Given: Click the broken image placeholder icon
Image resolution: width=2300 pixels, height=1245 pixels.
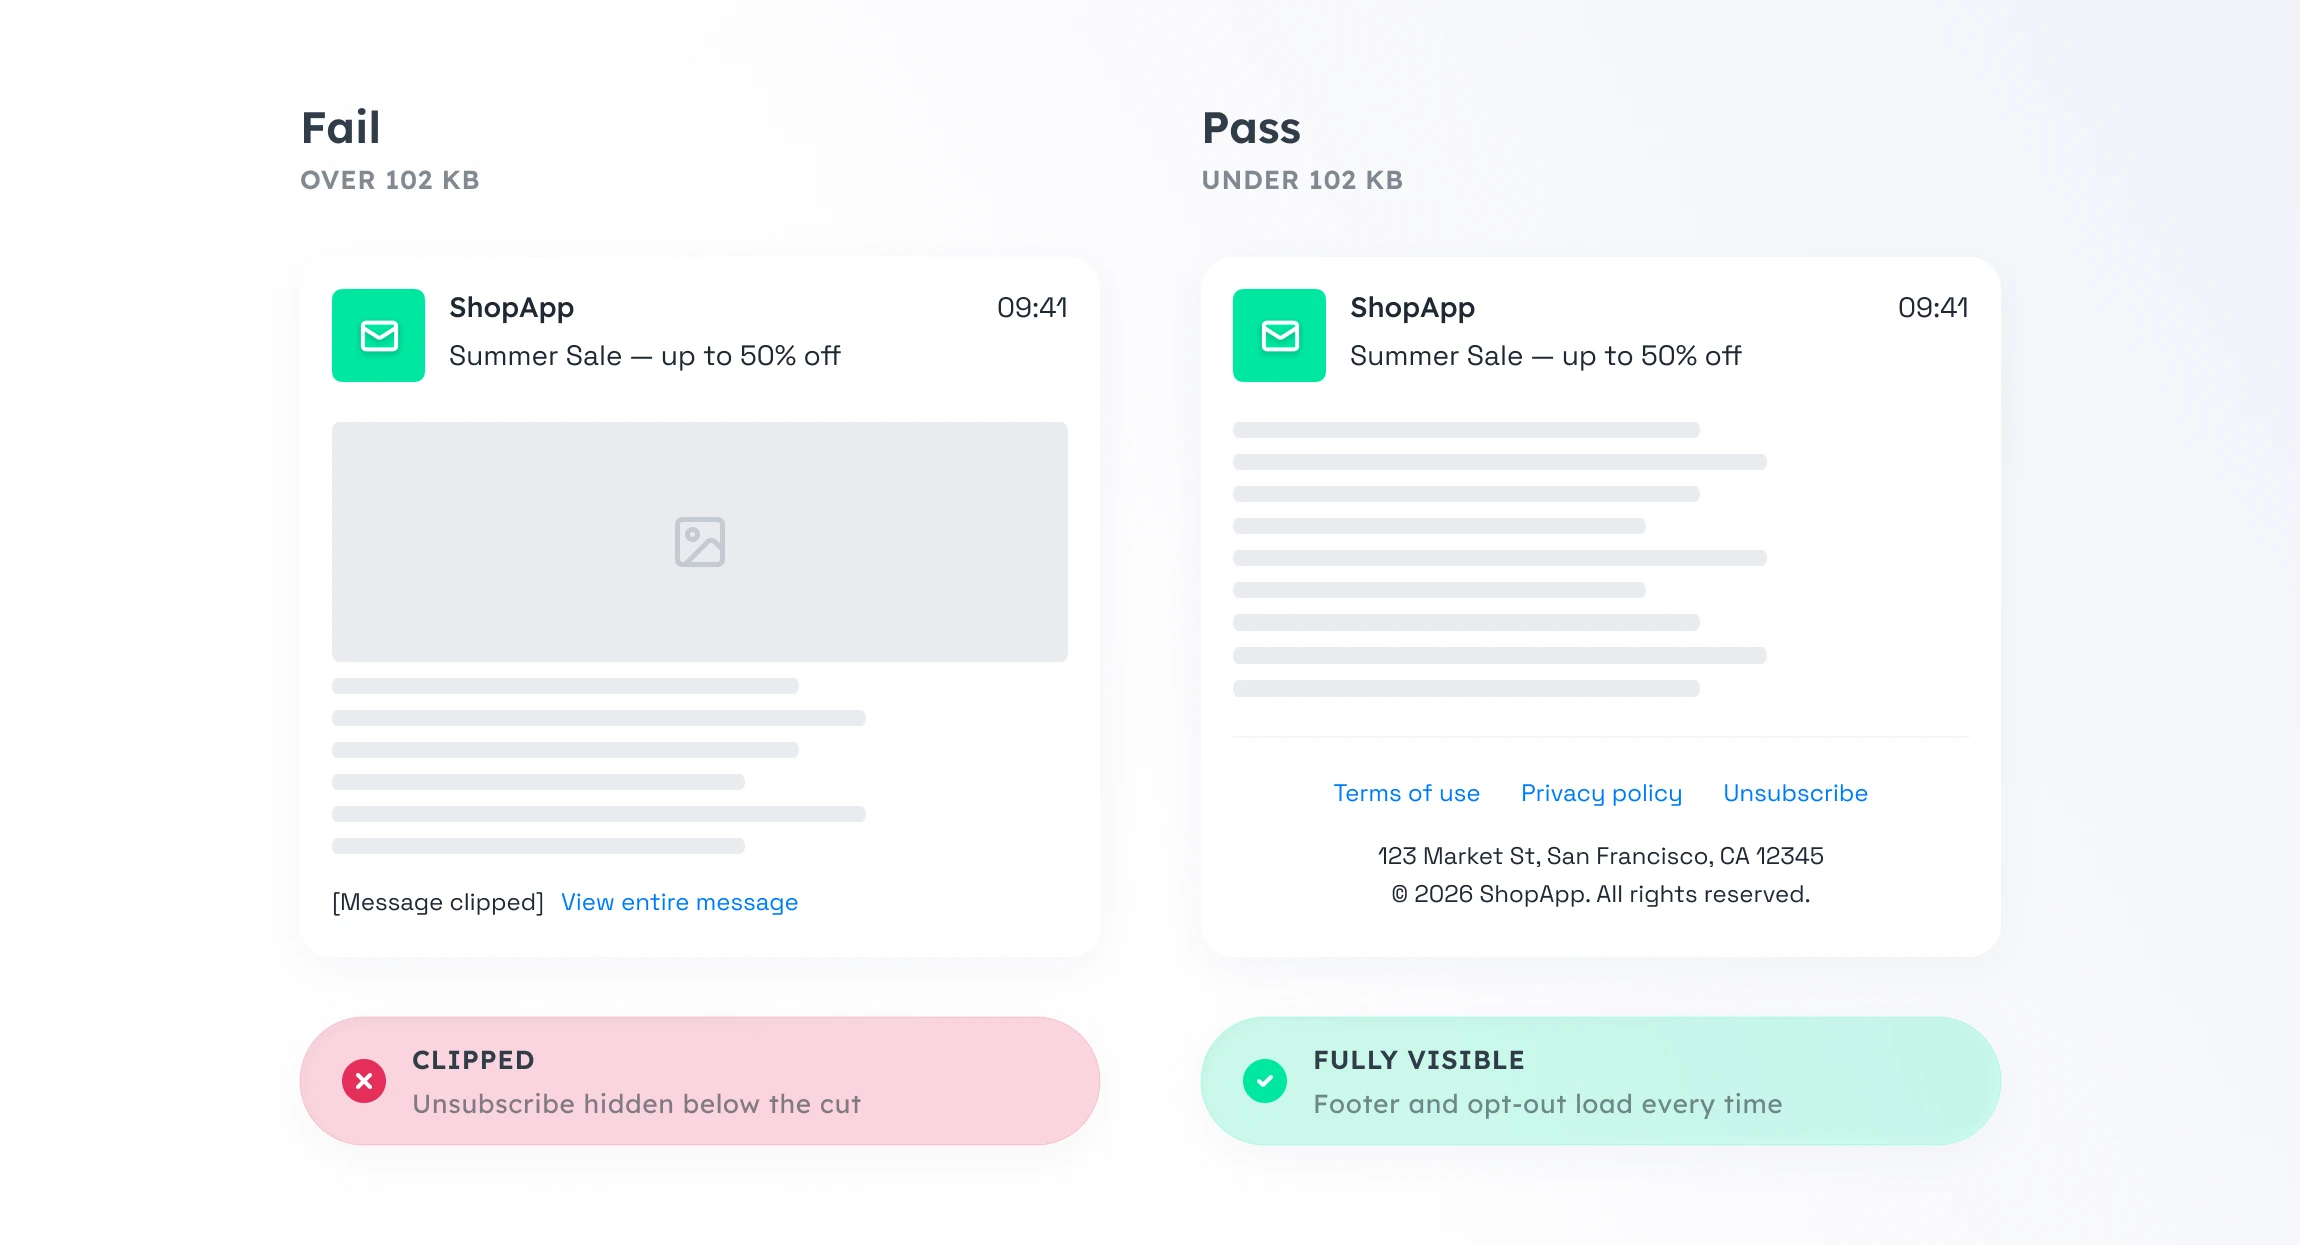Looking at the screenshot, I should (700, 542).
